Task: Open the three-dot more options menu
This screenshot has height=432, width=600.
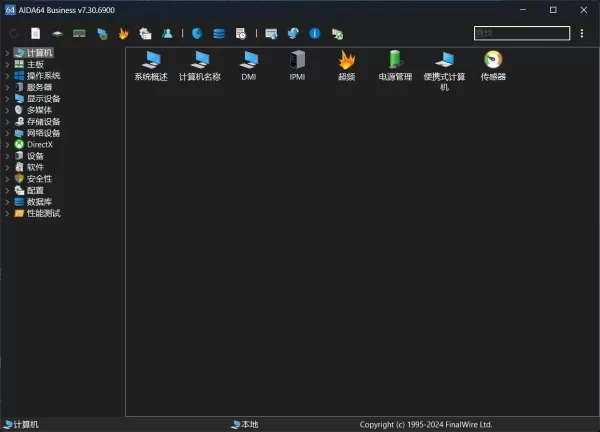Action: click(582, 34)
